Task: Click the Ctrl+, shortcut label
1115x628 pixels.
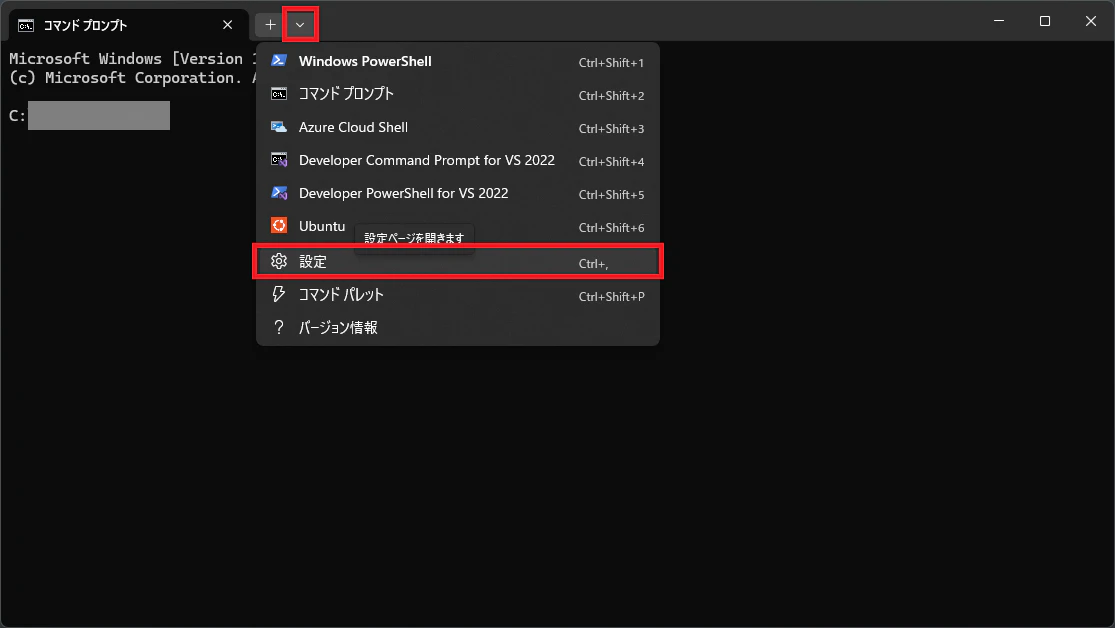Action: pyautogui.click(x=593, y=264)
